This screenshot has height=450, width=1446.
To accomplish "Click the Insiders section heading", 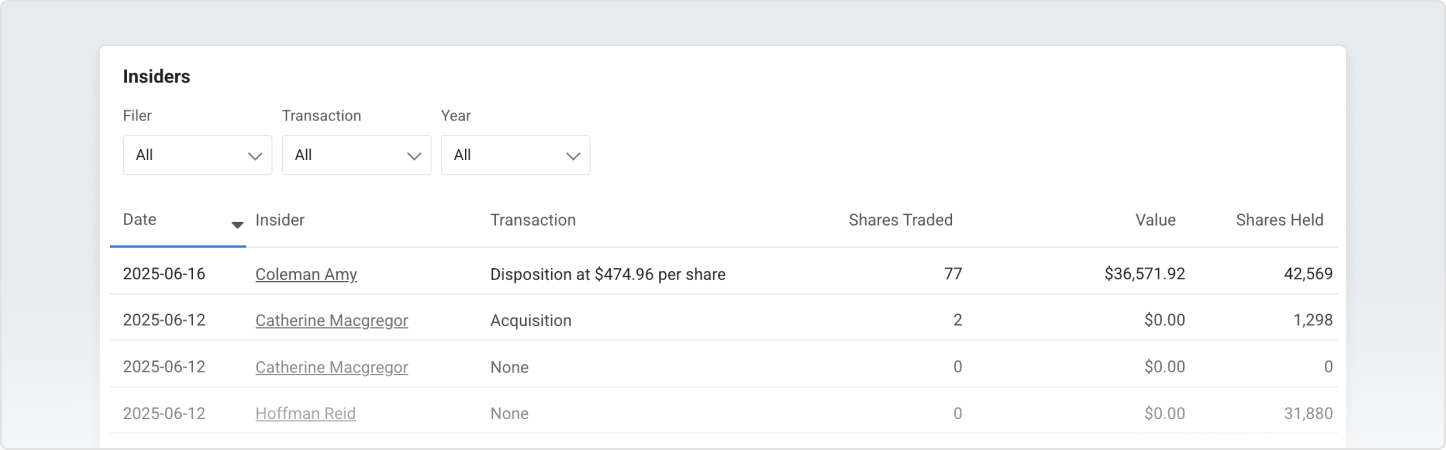I will click(156, 77).
